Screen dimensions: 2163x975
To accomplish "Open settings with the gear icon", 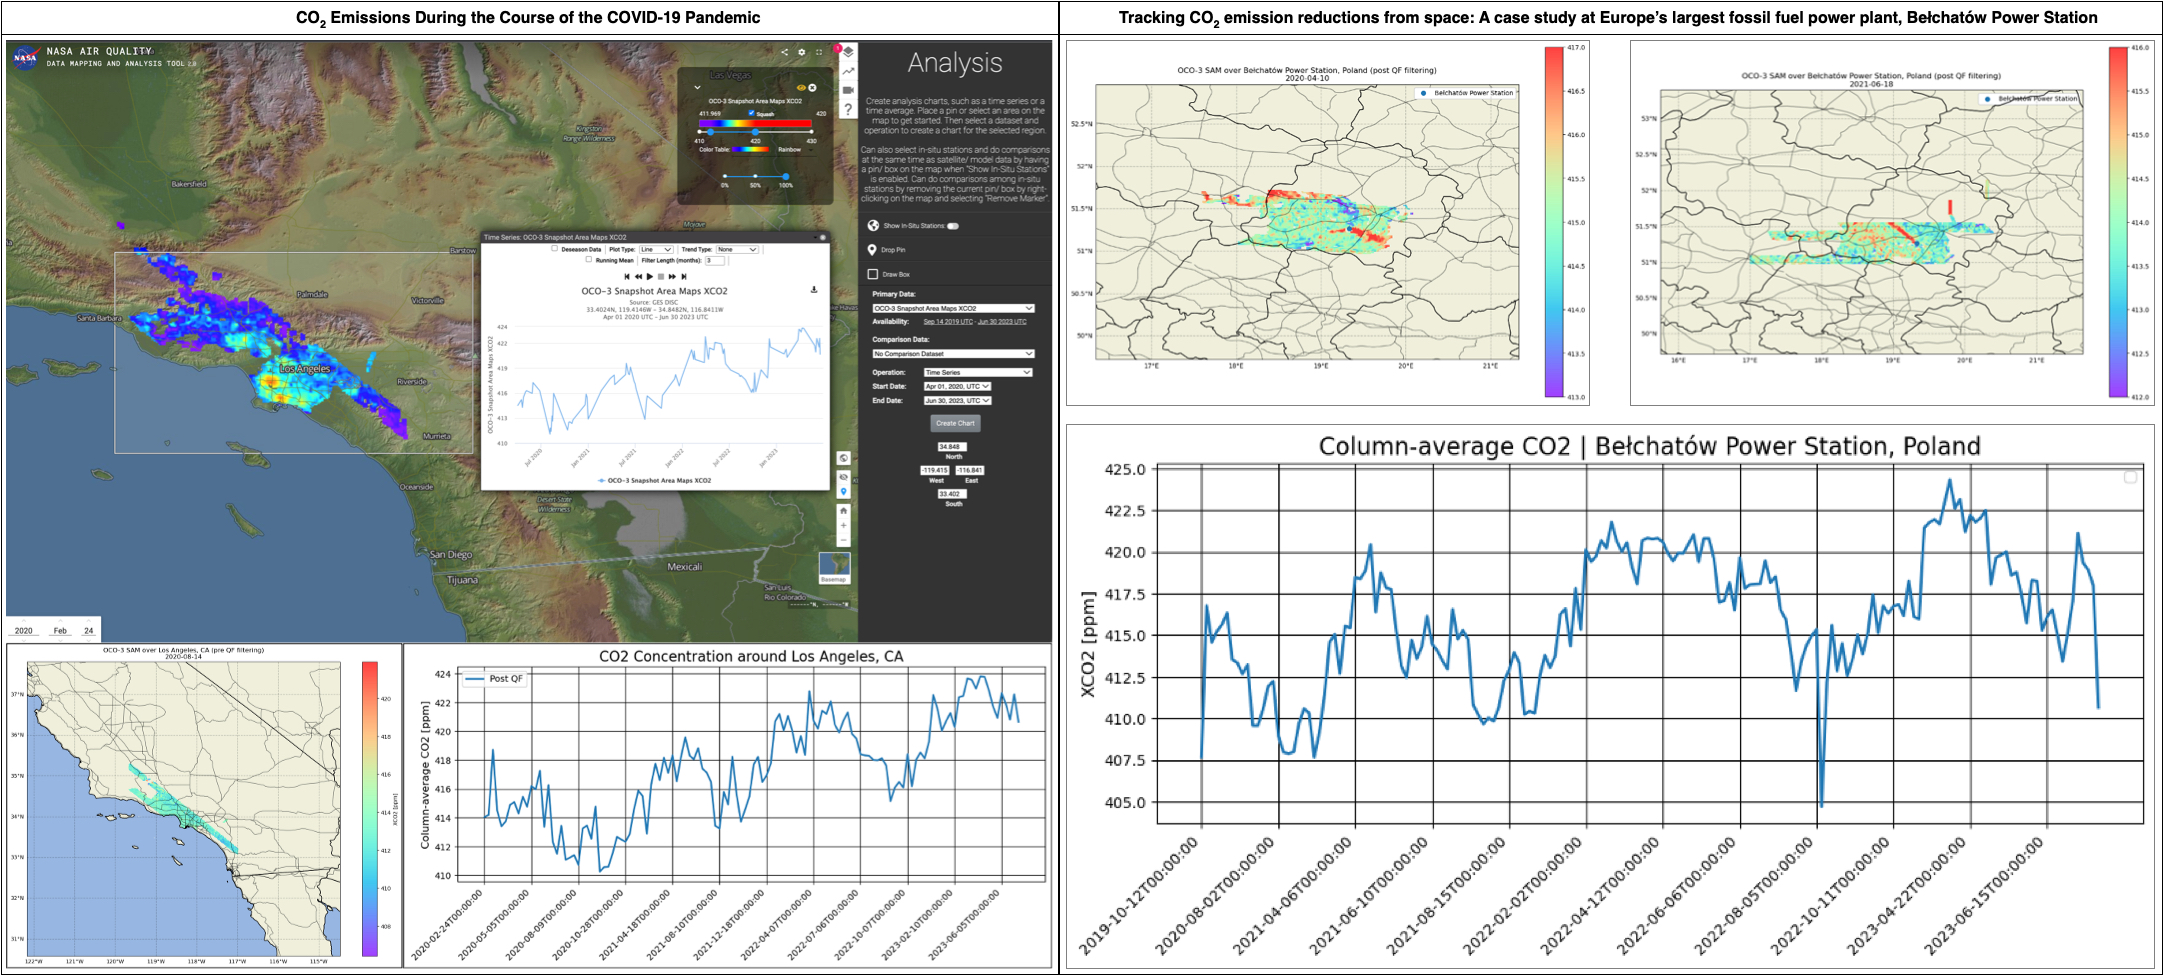I will point(801,52).
